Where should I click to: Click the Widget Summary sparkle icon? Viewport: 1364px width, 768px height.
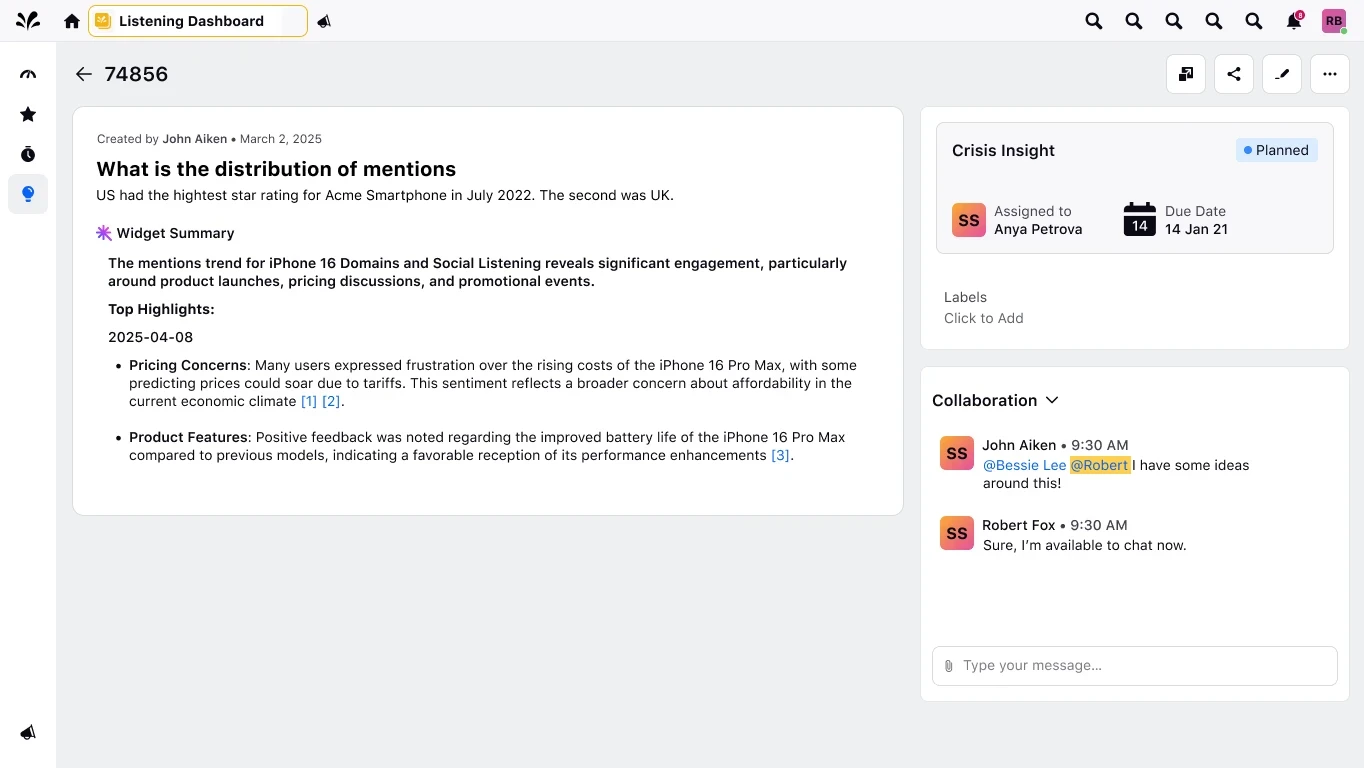click(104, 233)
